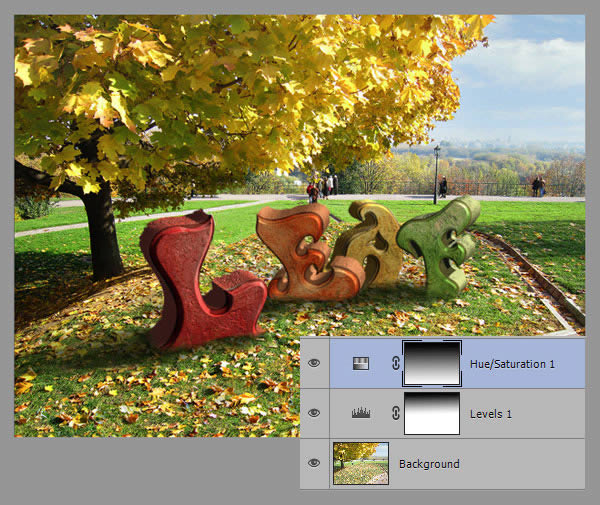Hide the Background layer eye icon
This screenshot has height=505, width=600.
pyautogui.click(x=314, y=464)
